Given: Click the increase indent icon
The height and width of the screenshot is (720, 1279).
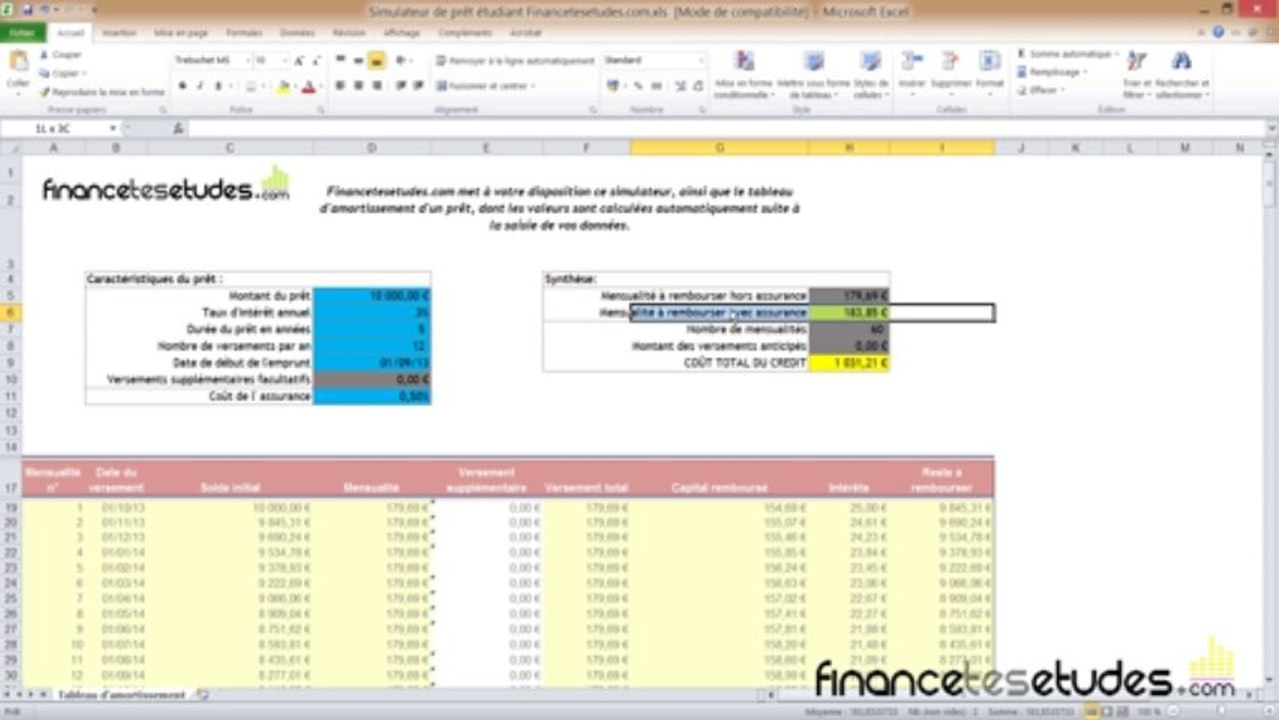Looking at the screenshot, I should (x=417, y=86).
